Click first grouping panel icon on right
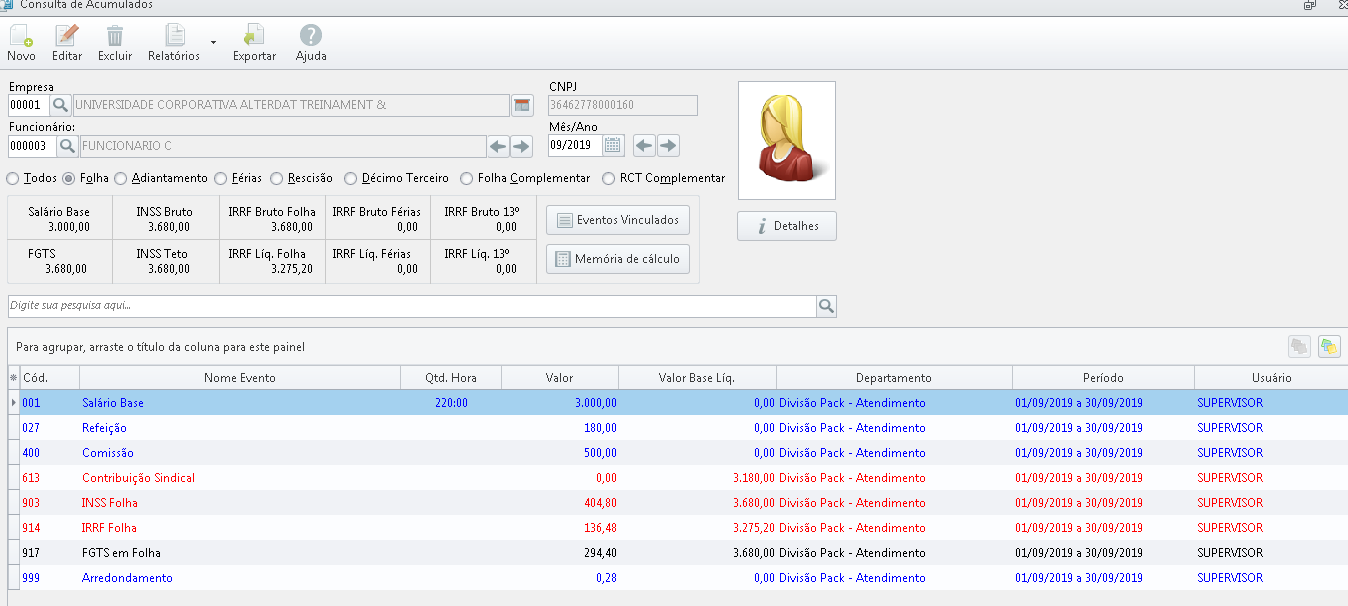Image resolution: width=1348 pixels, height=606 pixels. coord(1299,346)
